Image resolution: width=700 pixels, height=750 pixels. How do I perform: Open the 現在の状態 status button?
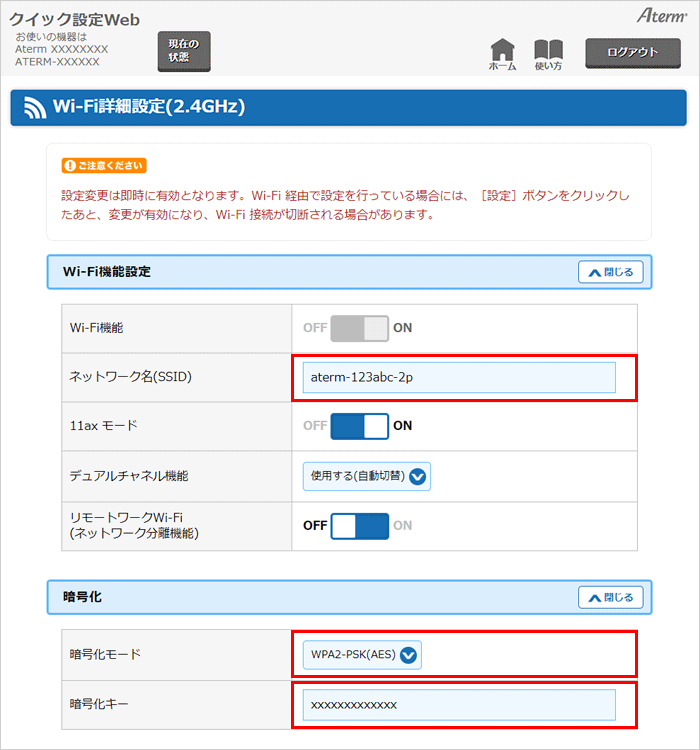coord(184,51)
